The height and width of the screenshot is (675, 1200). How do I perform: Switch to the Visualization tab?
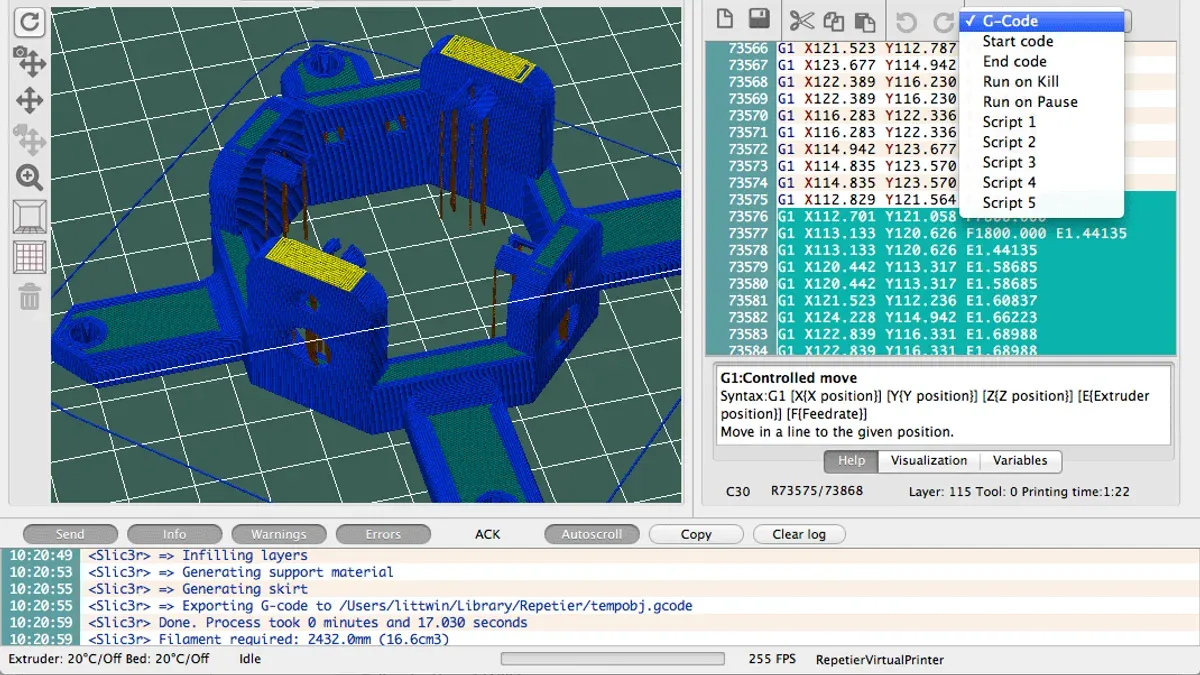point(929,461)
